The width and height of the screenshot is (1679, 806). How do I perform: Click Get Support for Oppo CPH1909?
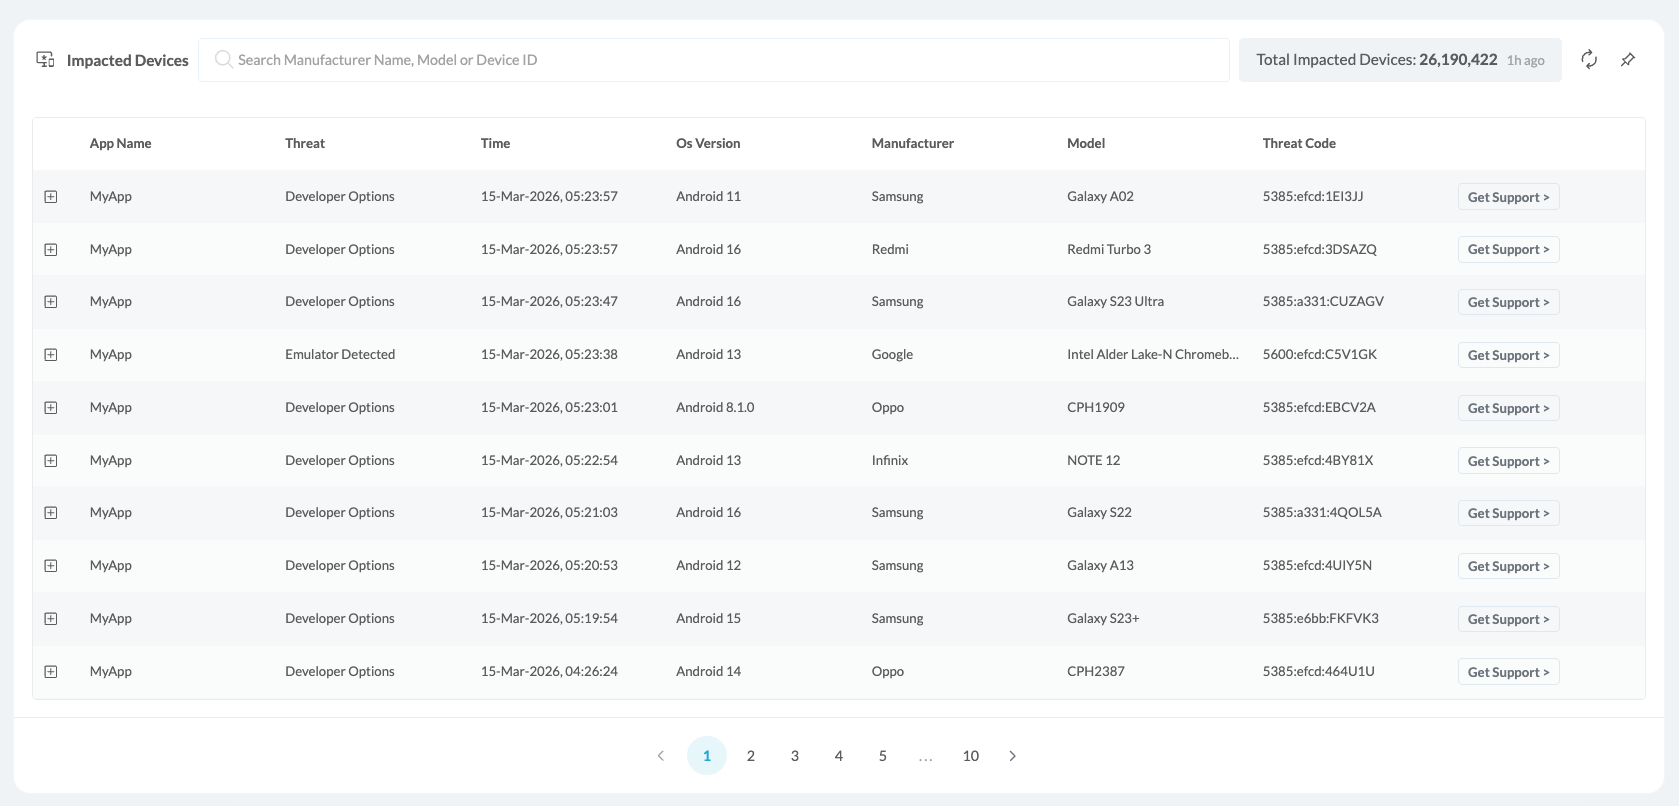pos(1508,408)
